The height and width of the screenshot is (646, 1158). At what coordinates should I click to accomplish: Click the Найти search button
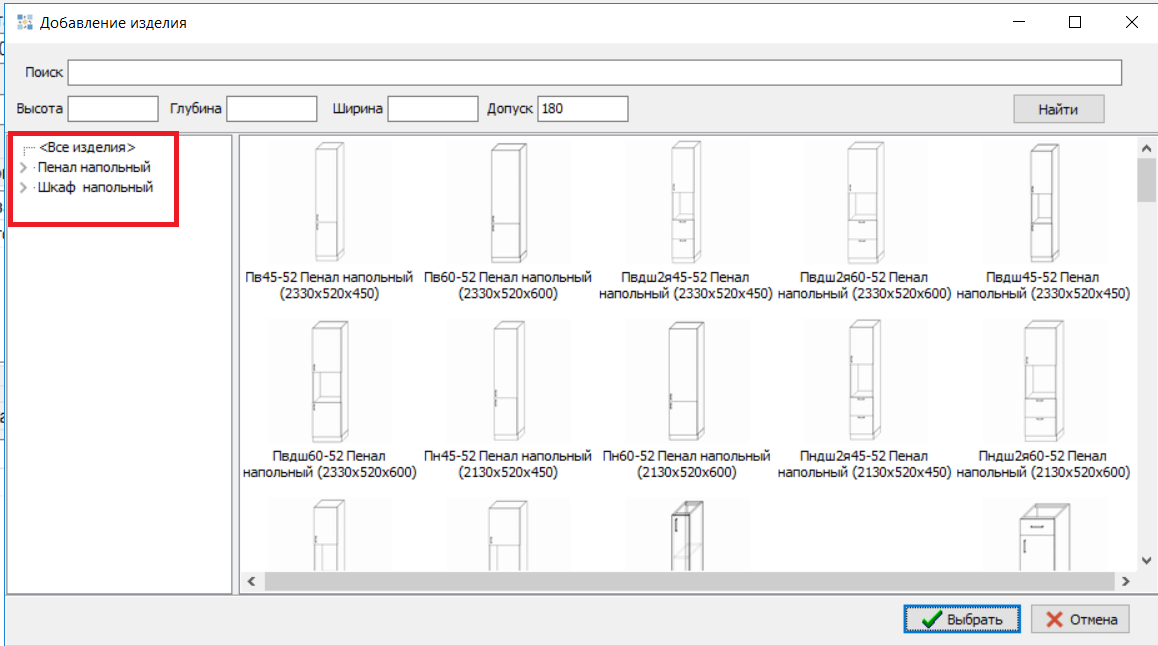pos(1058,109)
